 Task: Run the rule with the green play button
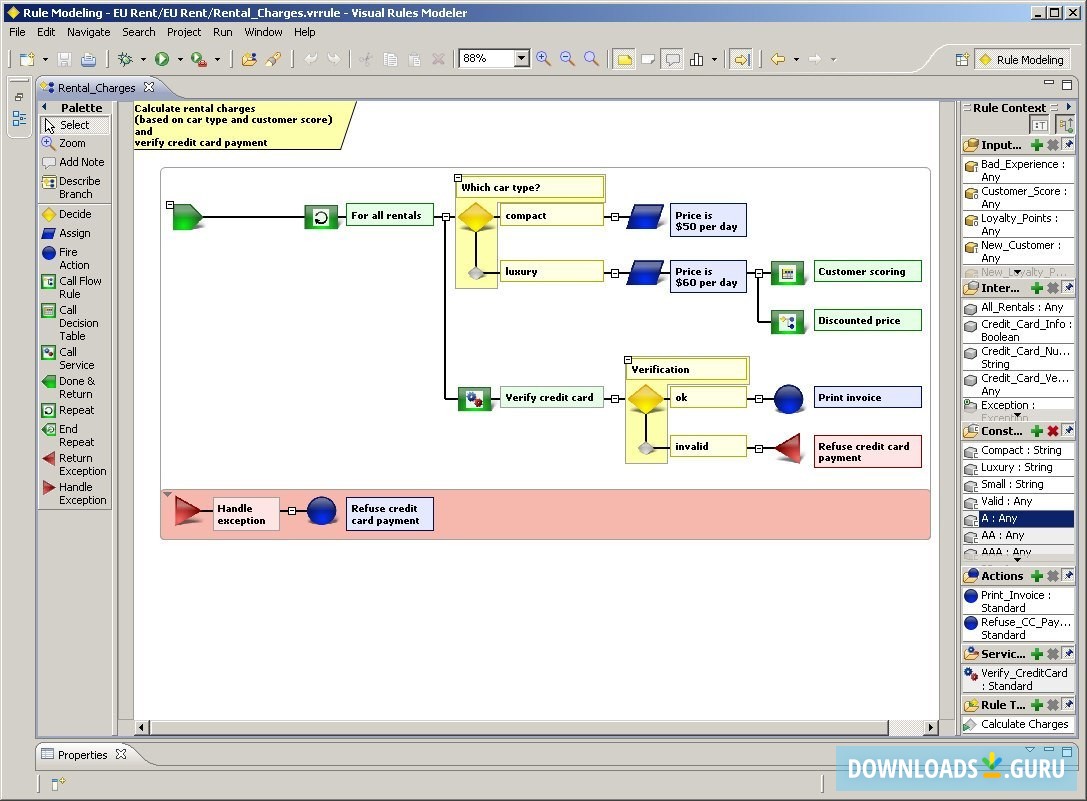point(160,58)
